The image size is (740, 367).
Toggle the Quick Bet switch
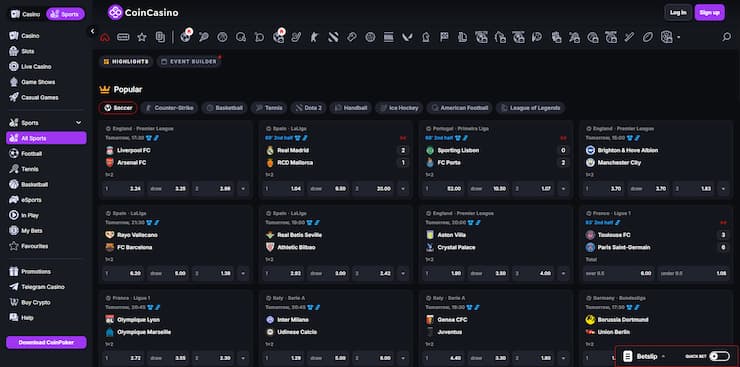[x=719, y=356]
